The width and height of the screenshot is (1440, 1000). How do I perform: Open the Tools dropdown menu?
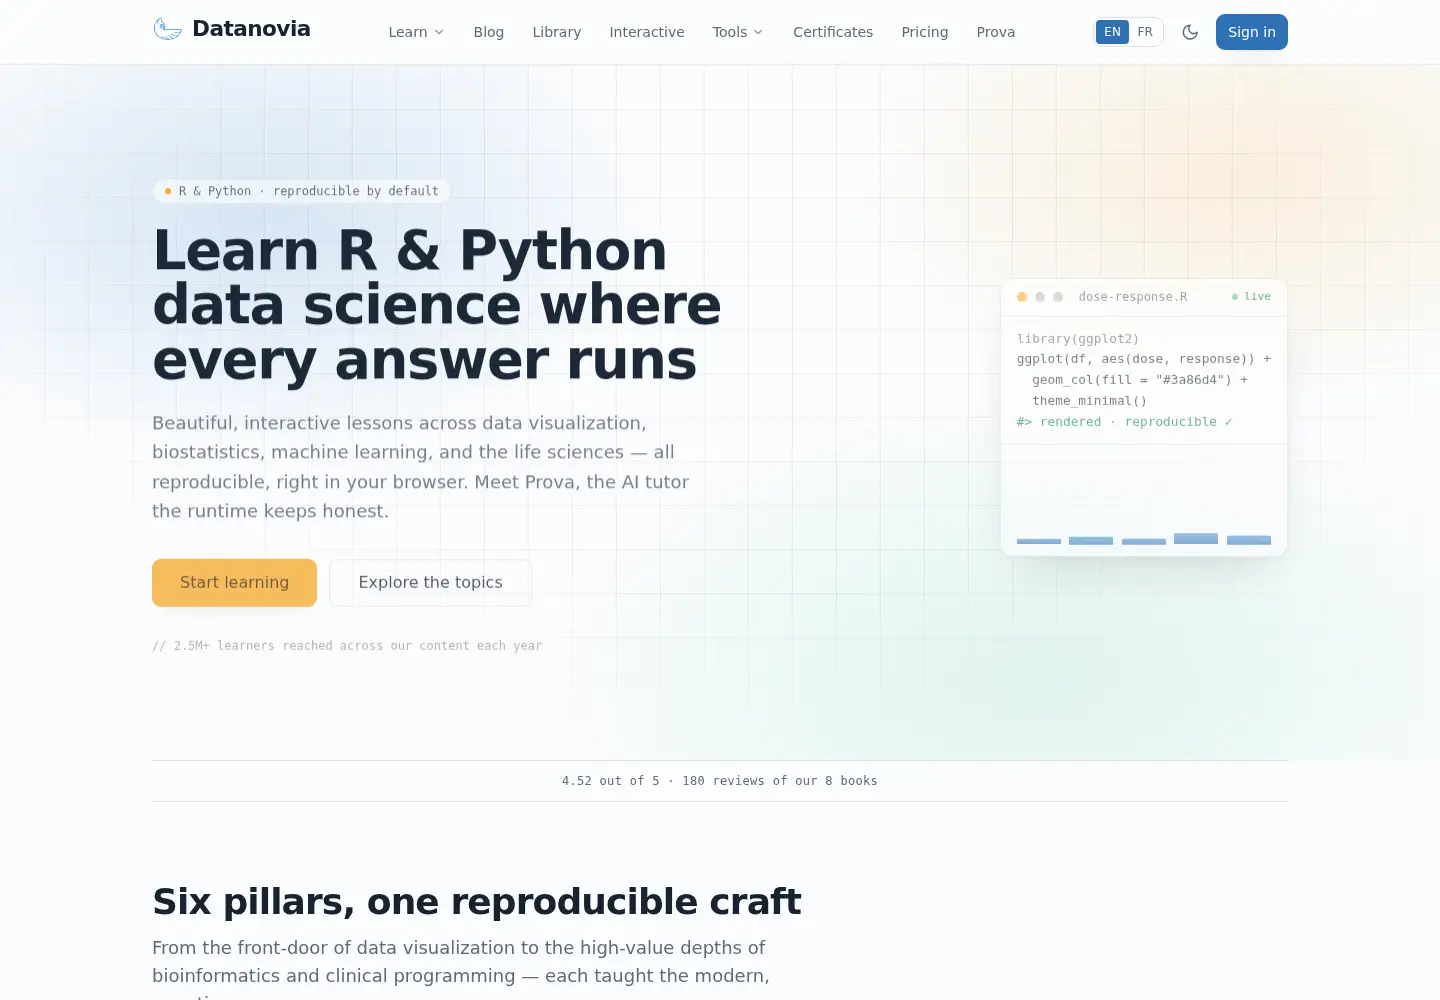738,32
